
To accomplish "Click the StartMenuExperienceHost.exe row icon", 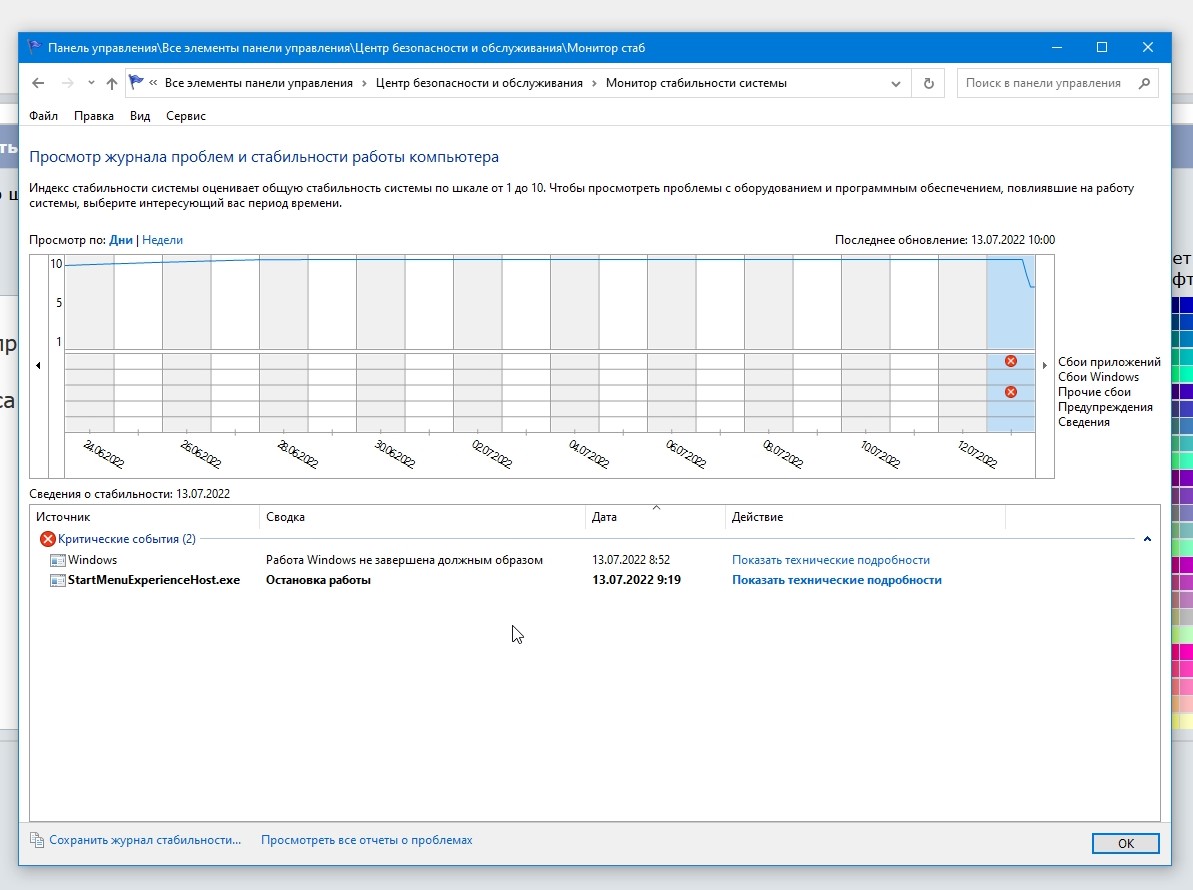I will tap(58, 580).
